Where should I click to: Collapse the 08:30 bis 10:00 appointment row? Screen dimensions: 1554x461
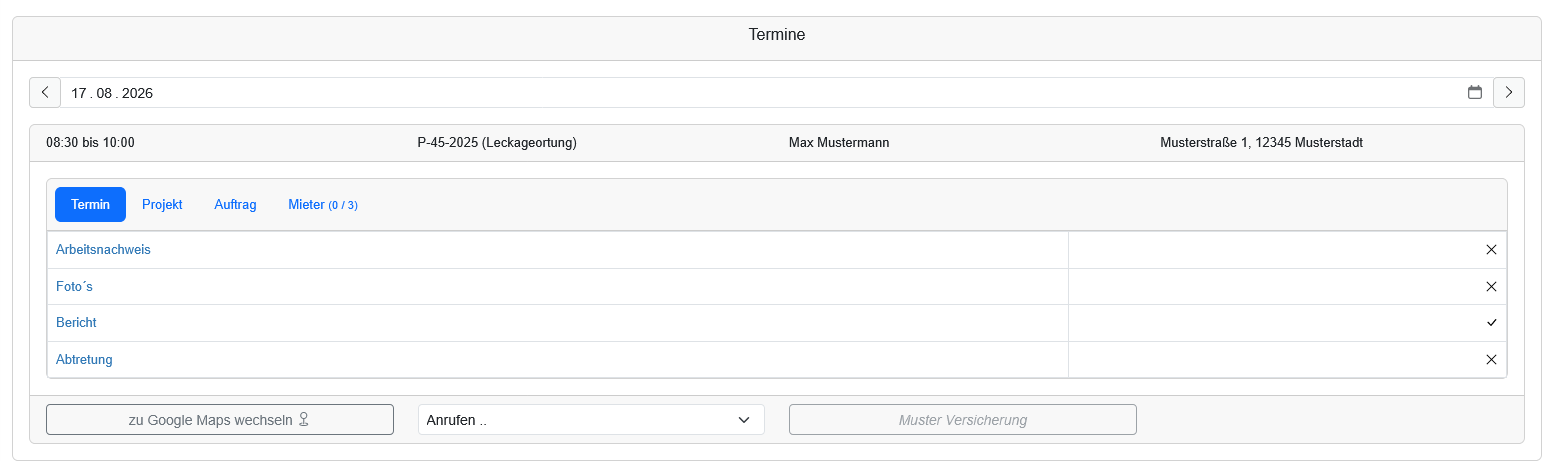point(777,143)
